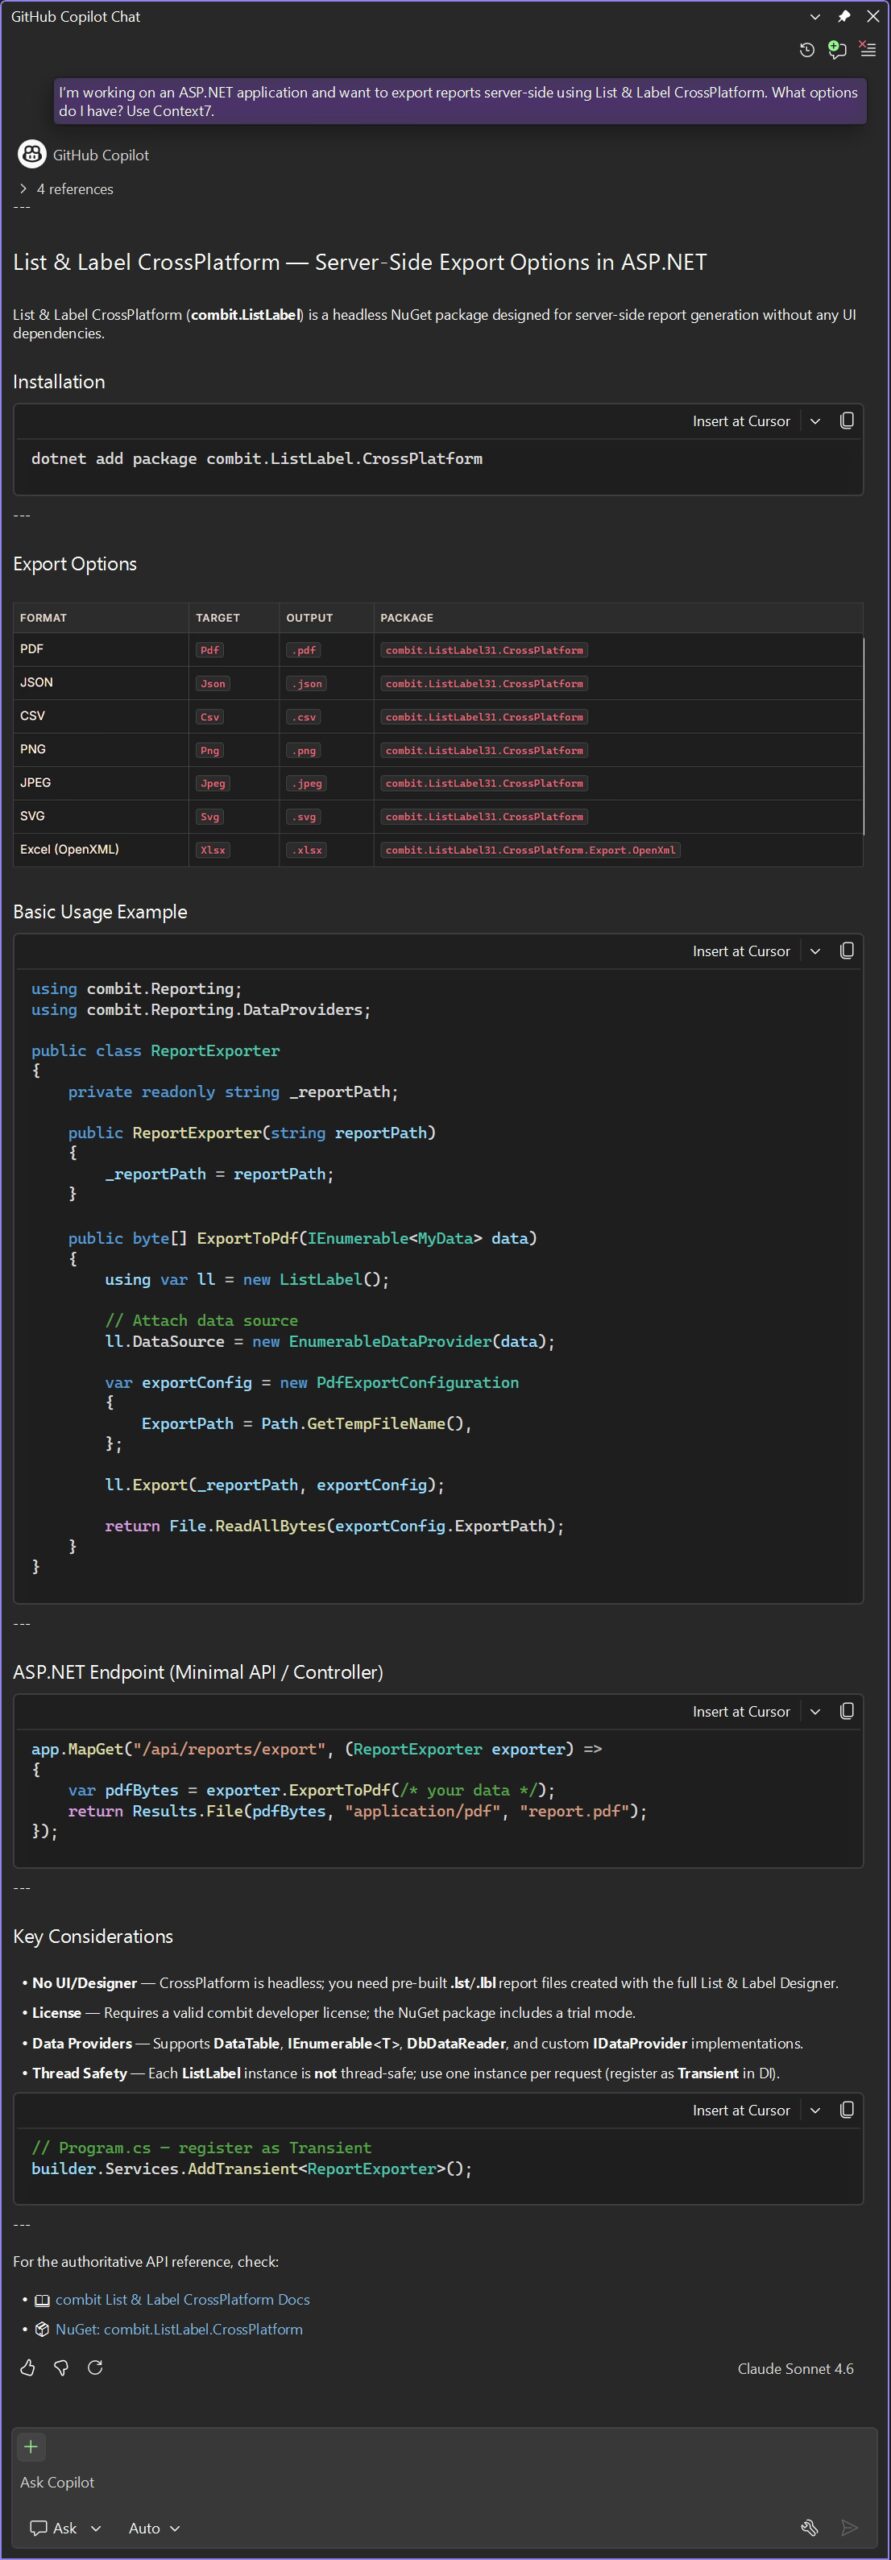
Task: Click the Export.OpenXml package name cell
Action: [530, 850]
